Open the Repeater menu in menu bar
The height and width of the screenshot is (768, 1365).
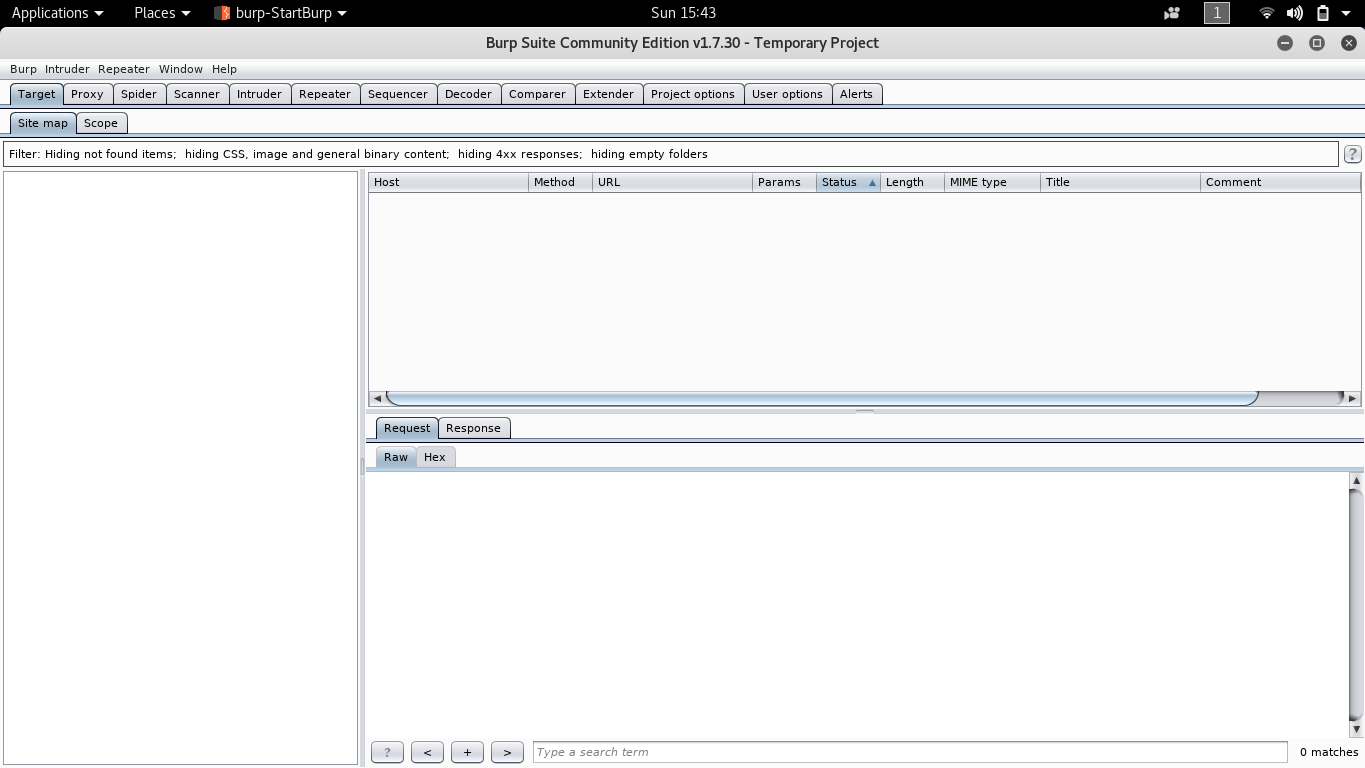coord(124,69)
